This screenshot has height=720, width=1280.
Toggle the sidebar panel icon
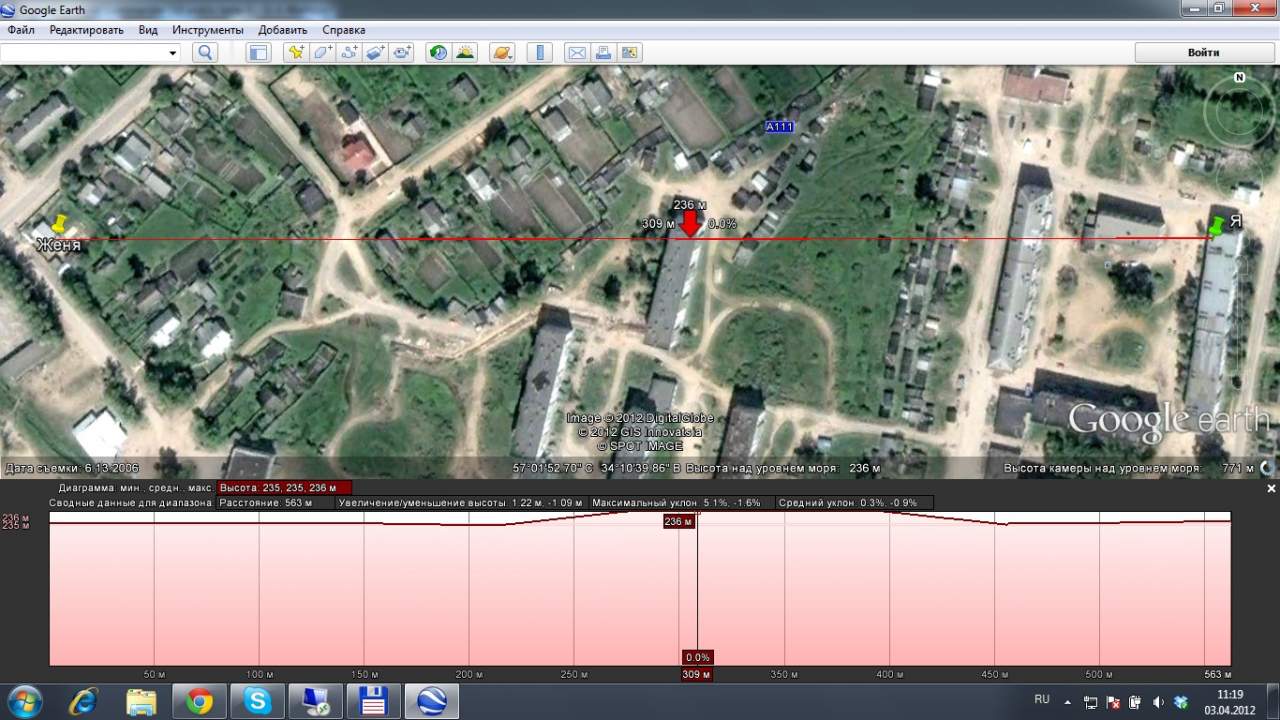[258, 53]
